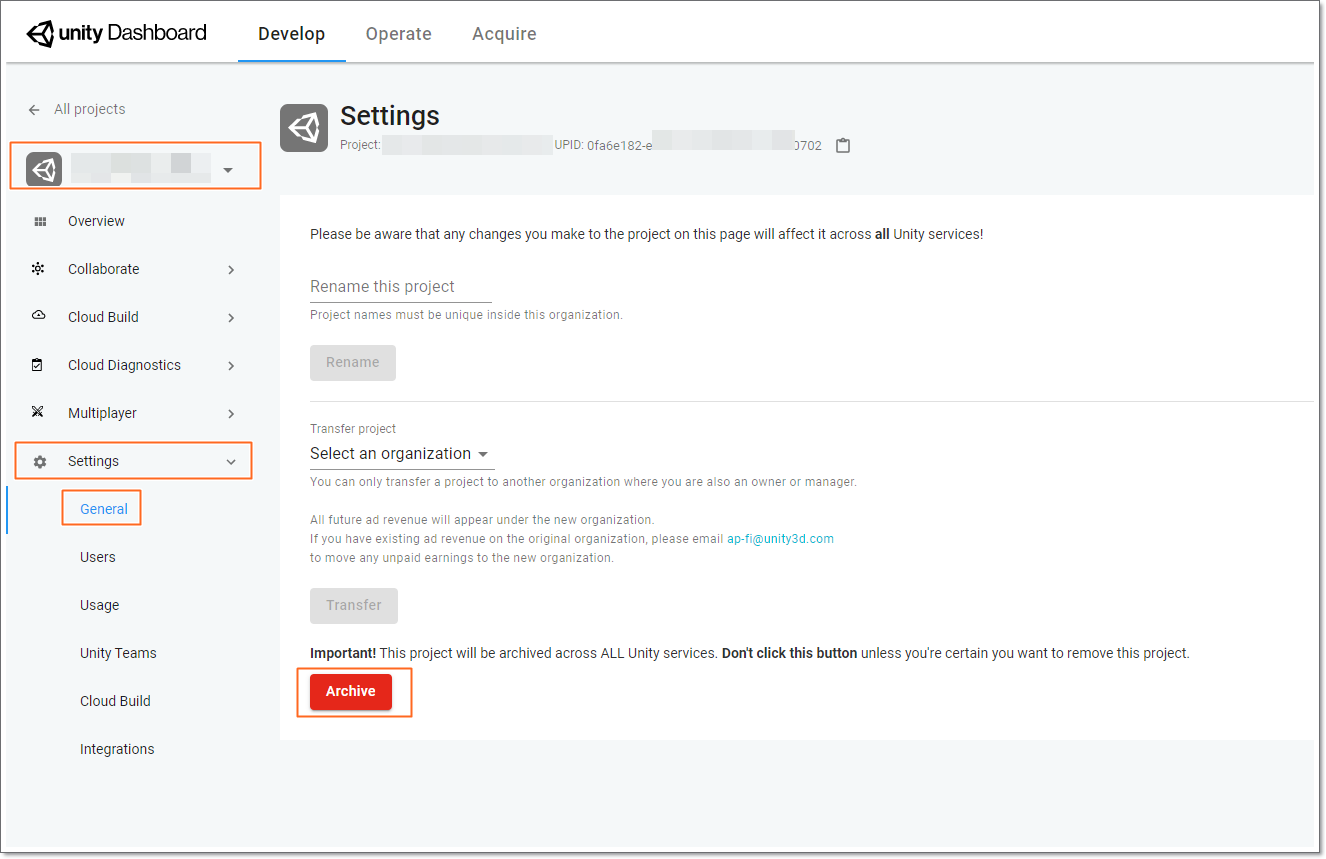This screenshot has height=859, width=1326.
Task: Click the Cloud Diagnostics clipboard icon
Action: (x=38, y=365)
